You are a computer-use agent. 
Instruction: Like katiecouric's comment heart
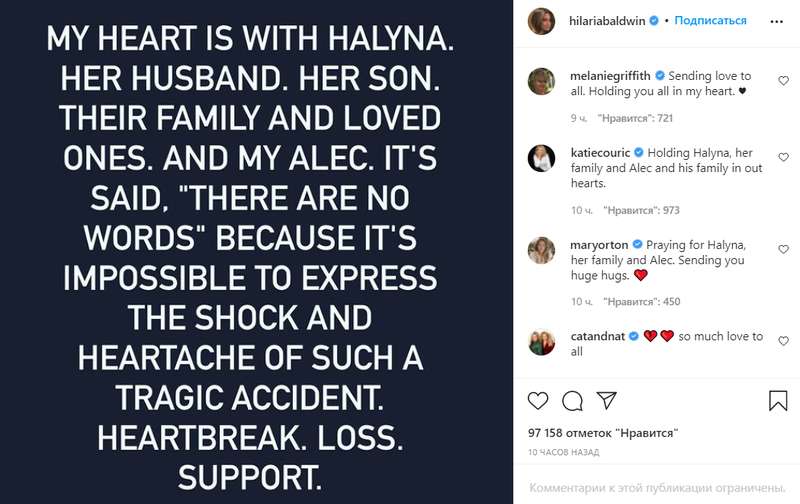[x=782, y=157]
